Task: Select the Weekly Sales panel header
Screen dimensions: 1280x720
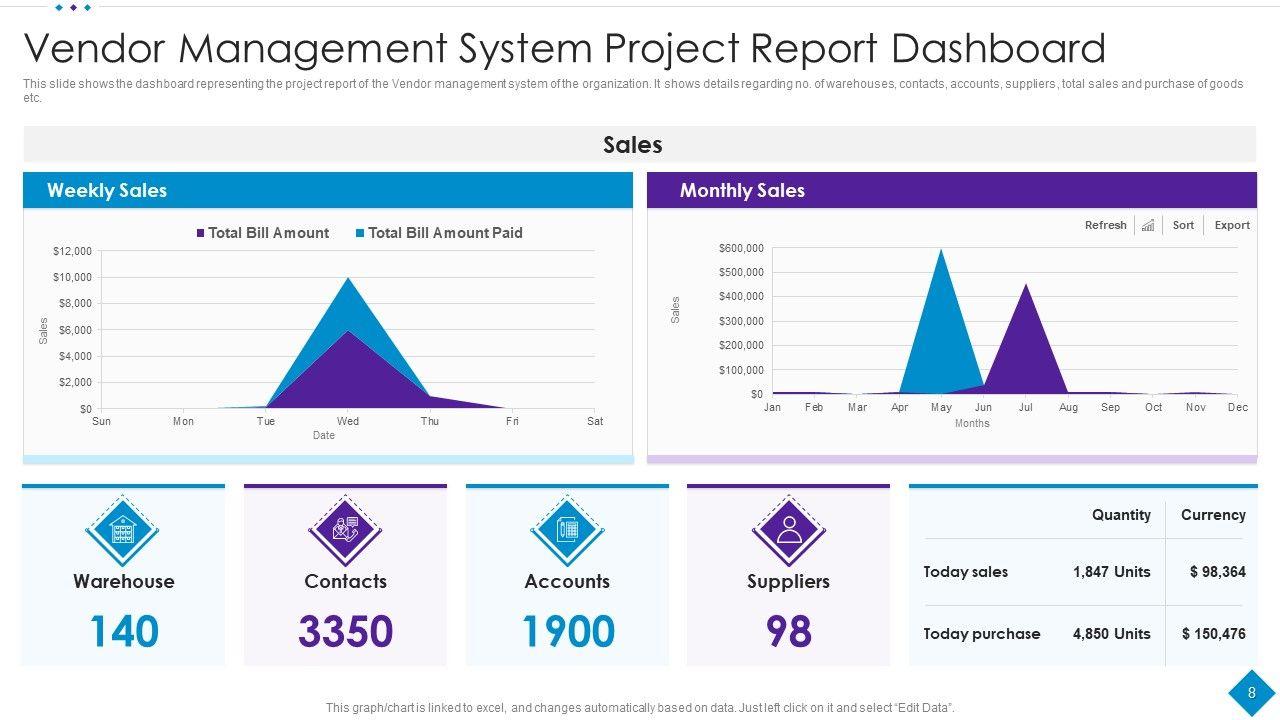Action: pyautogui.click(x=328, y=190)
